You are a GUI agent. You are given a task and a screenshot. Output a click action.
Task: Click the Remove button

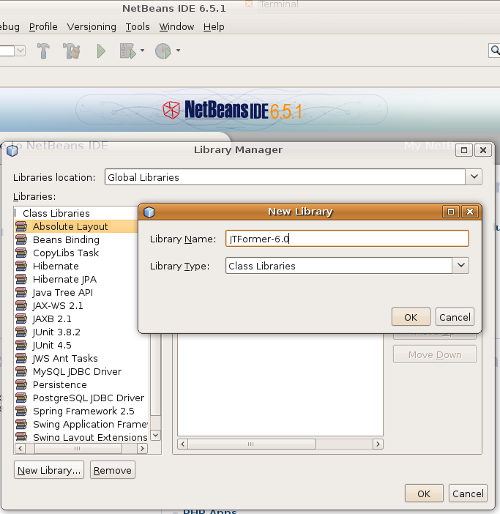(x=112, y=470)
